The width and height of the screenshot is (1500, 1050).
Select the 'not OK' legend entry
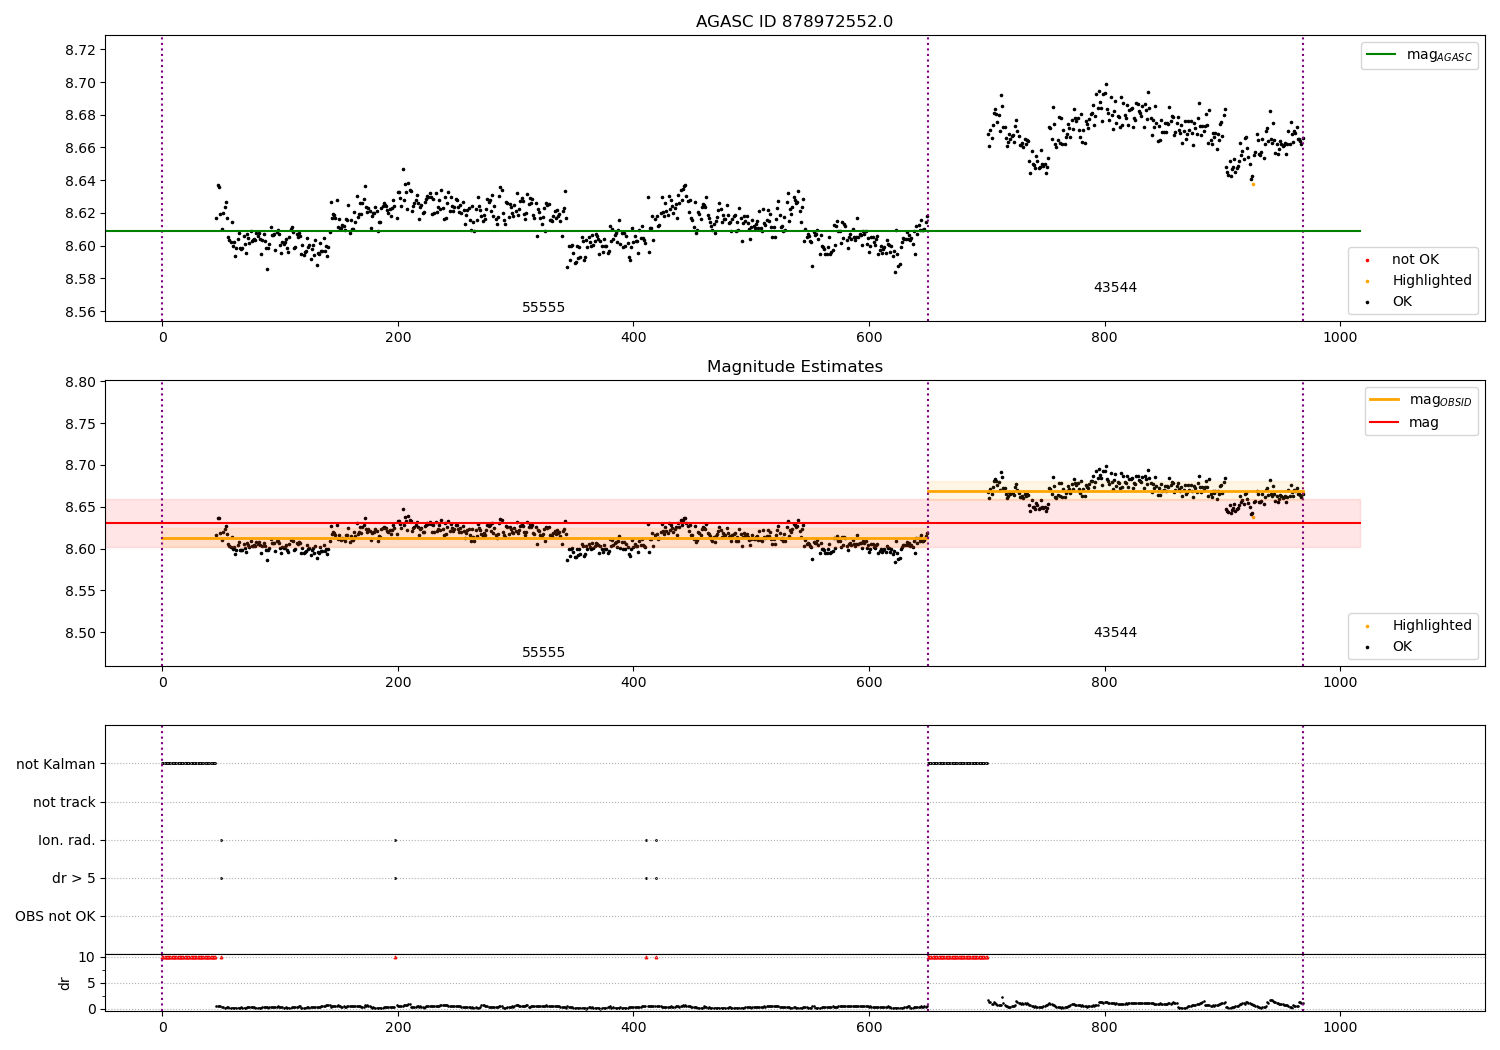(x=1415, y=260)
